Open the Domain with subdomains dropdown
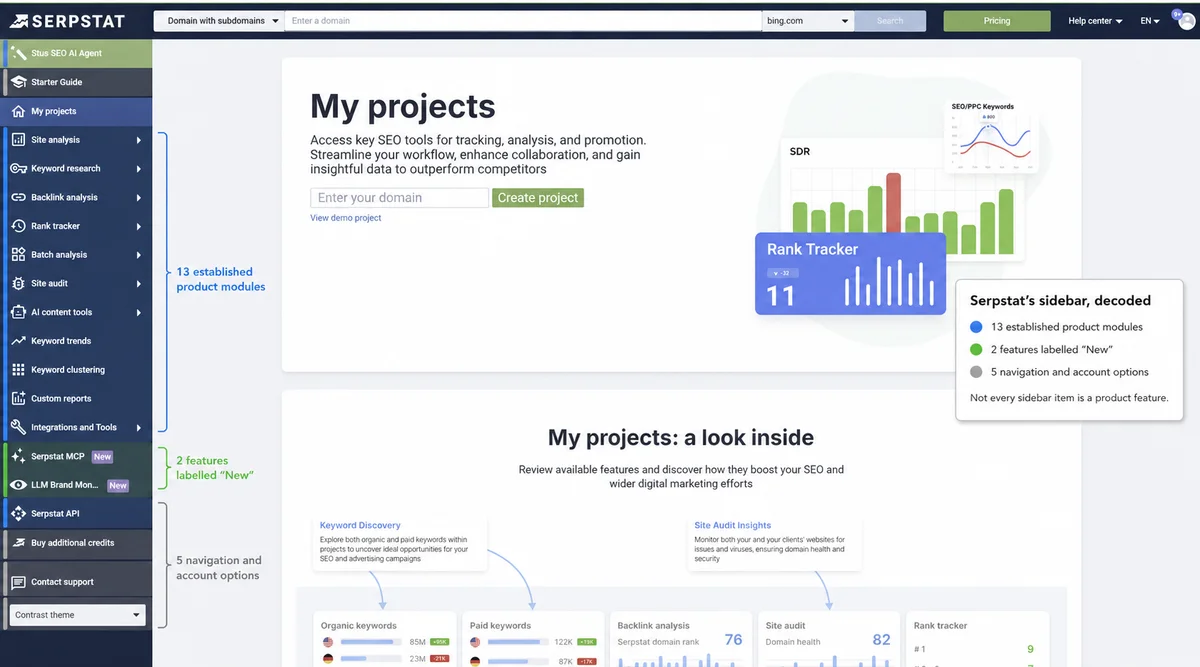Viewport: 1200px width, 667px height. click(219, 21)
